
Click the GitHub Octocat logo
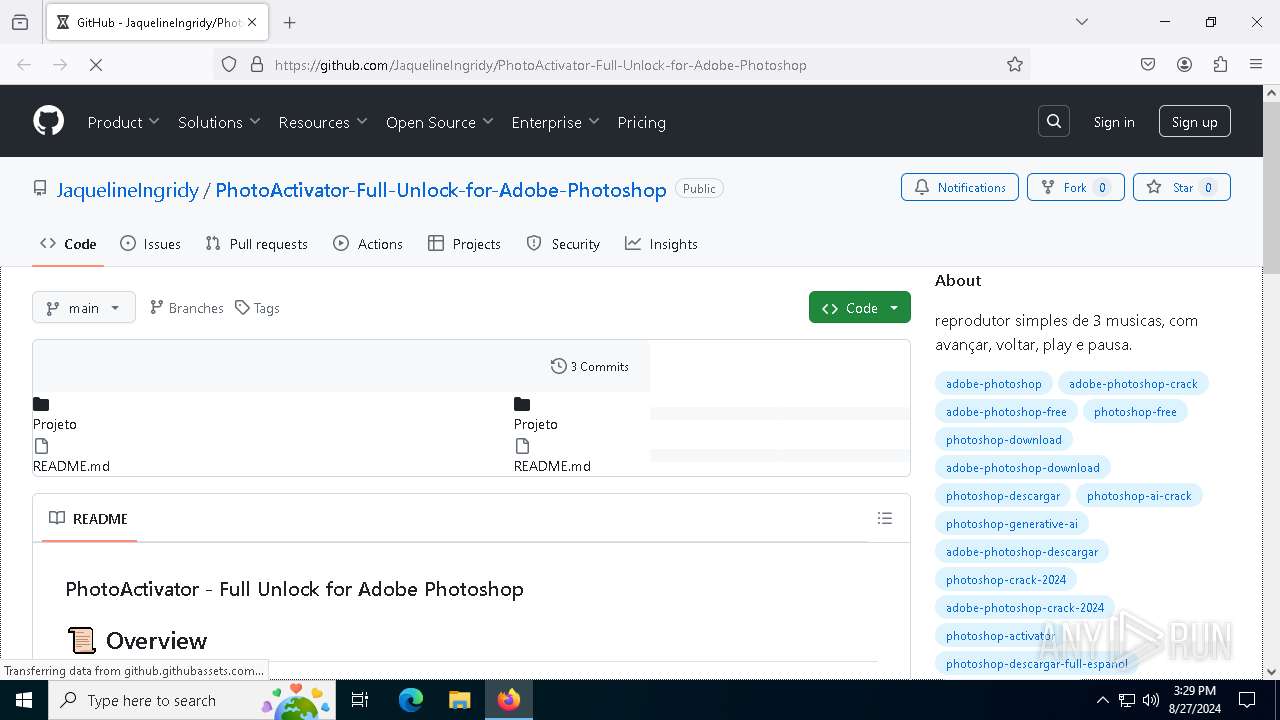(x=48, y=121)
